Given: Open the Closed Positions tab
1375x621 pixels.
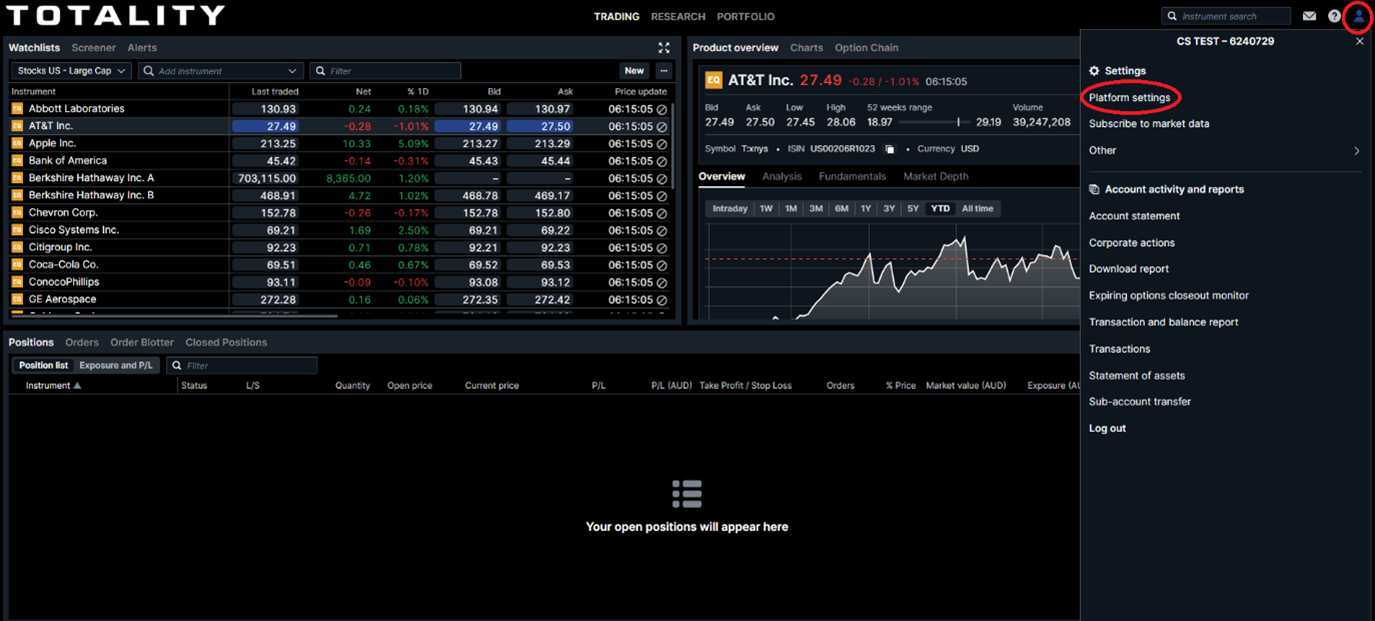Looking at the screenshot, I should (x=226, y=343).
